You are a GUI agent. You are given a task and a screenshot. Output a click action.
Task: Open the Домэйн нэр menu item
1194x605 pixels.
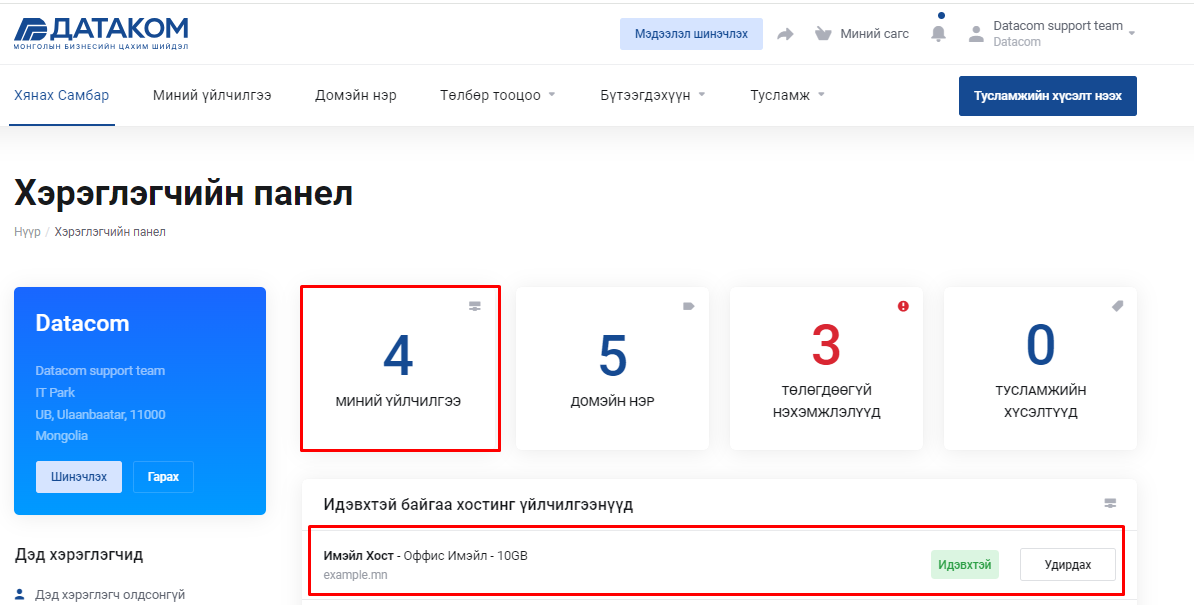[356, 95]
